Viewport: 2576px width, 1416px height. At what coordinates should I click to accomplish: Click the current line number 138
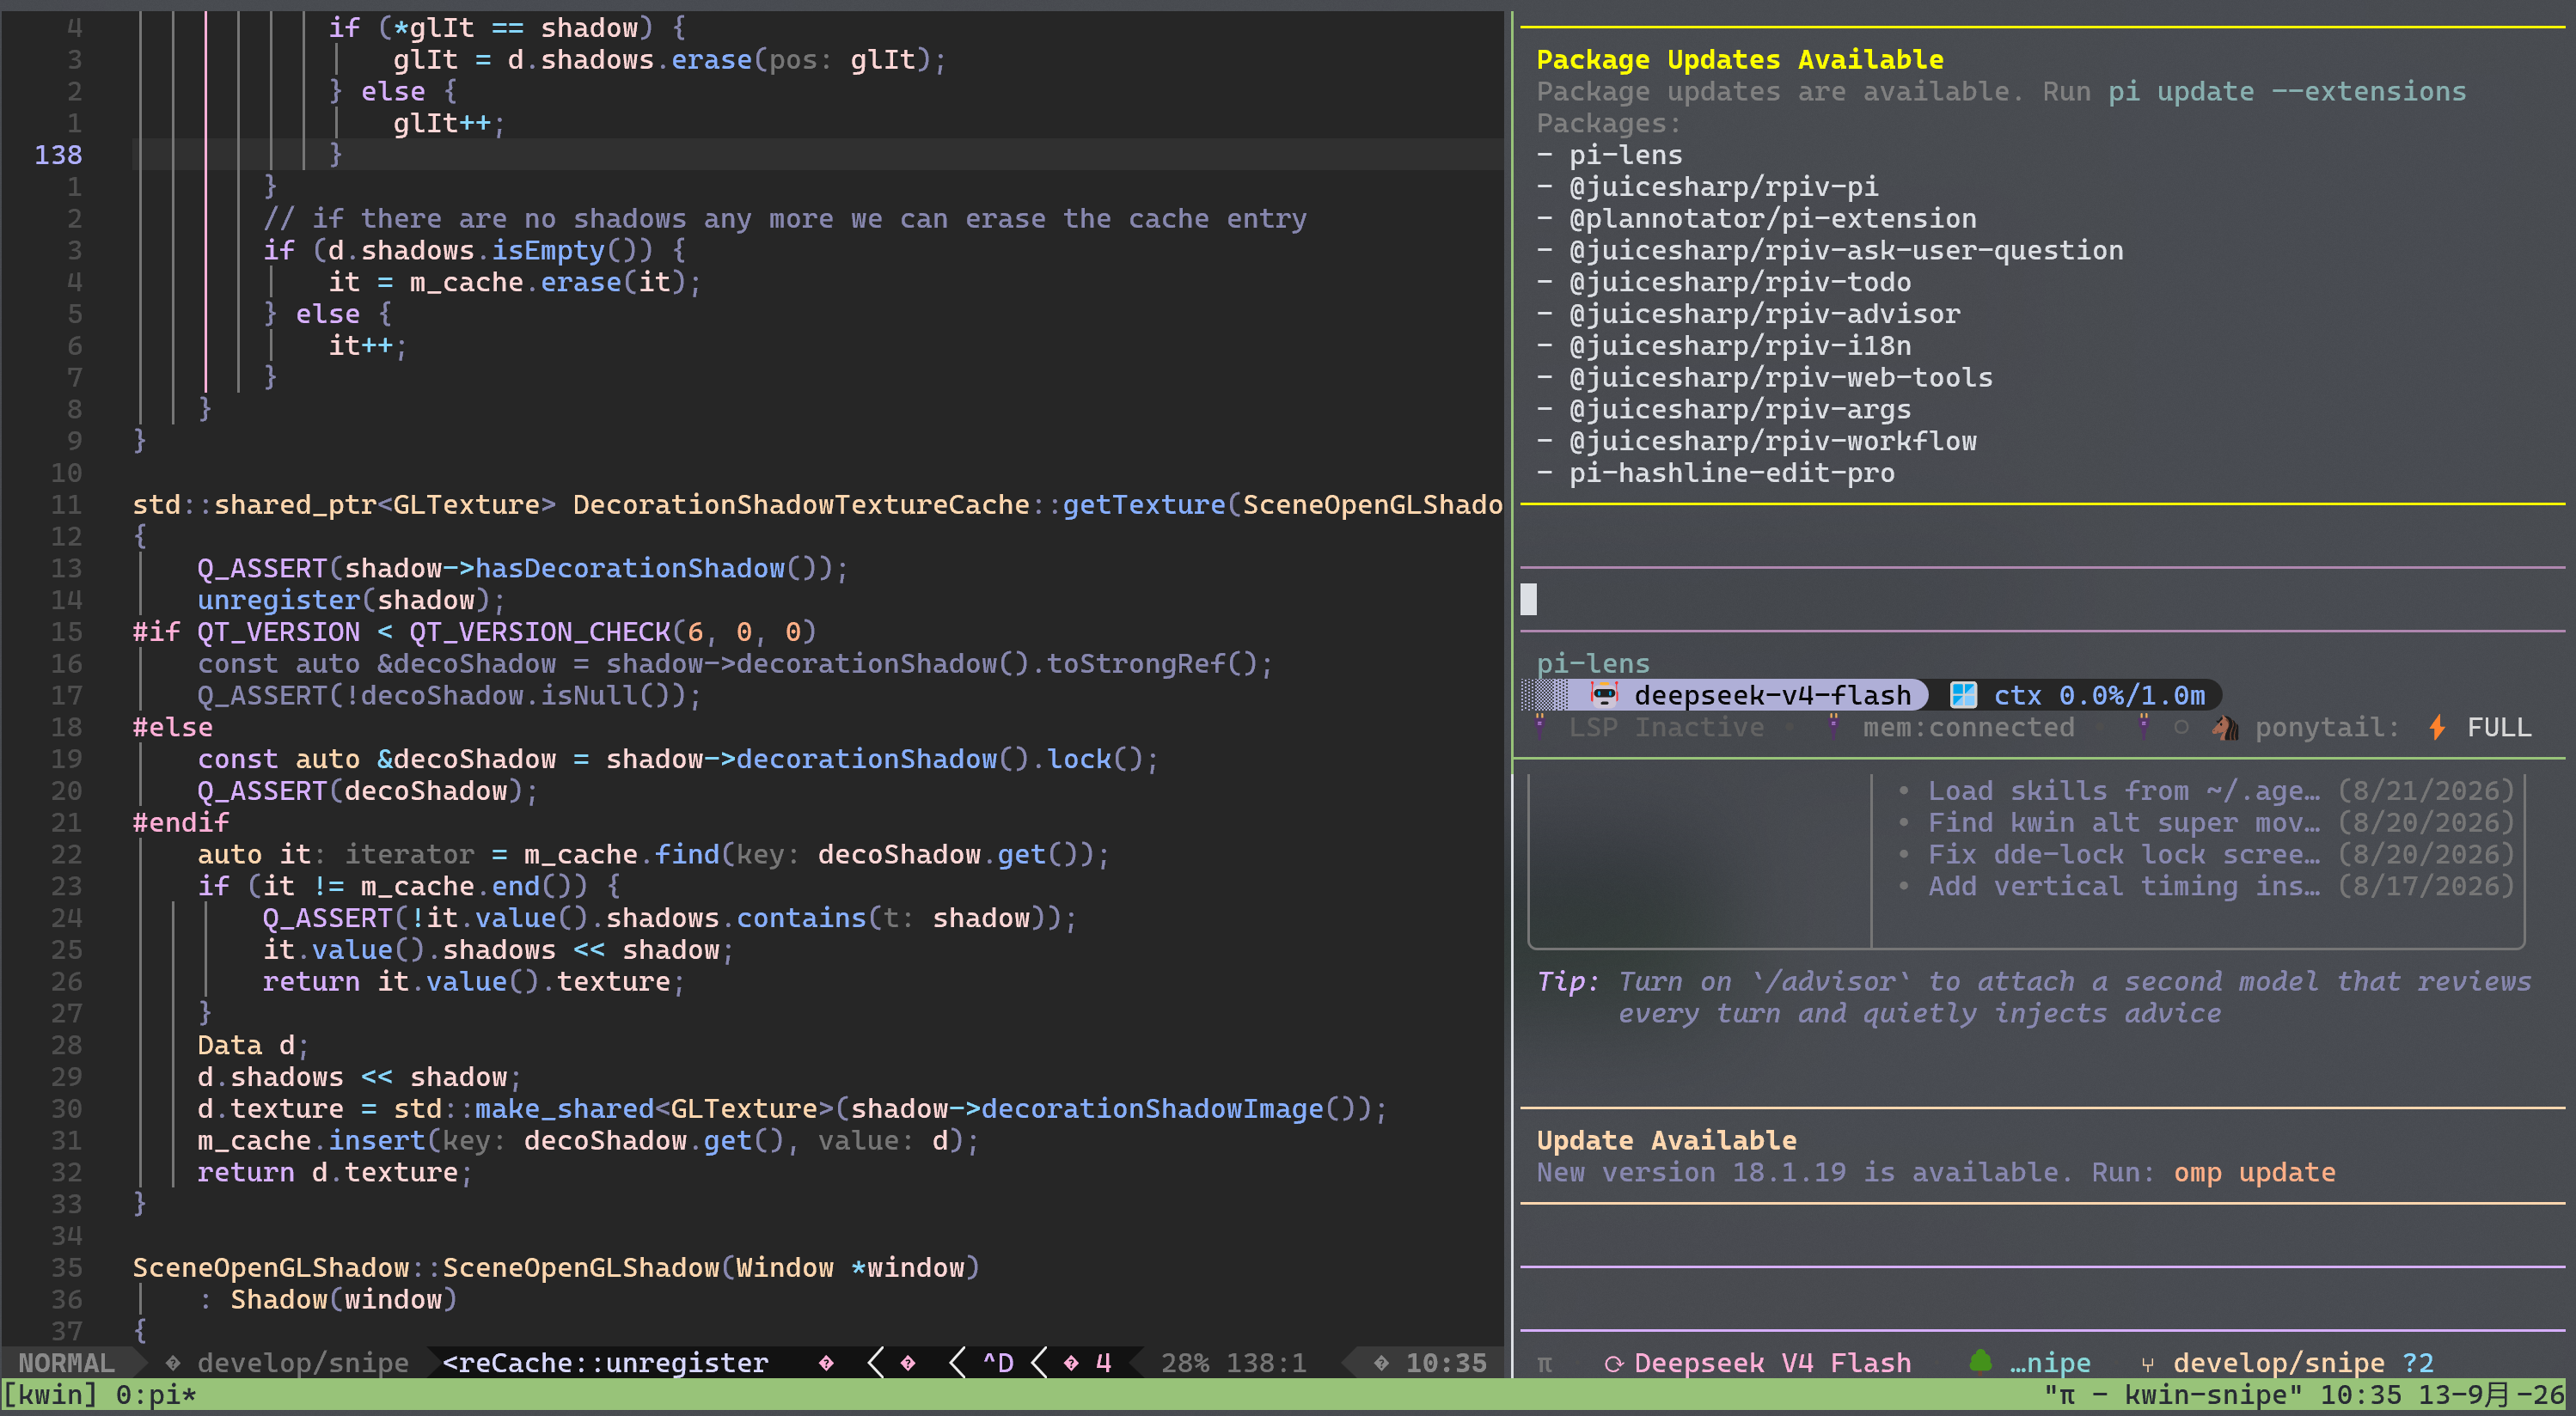(58, 155)
